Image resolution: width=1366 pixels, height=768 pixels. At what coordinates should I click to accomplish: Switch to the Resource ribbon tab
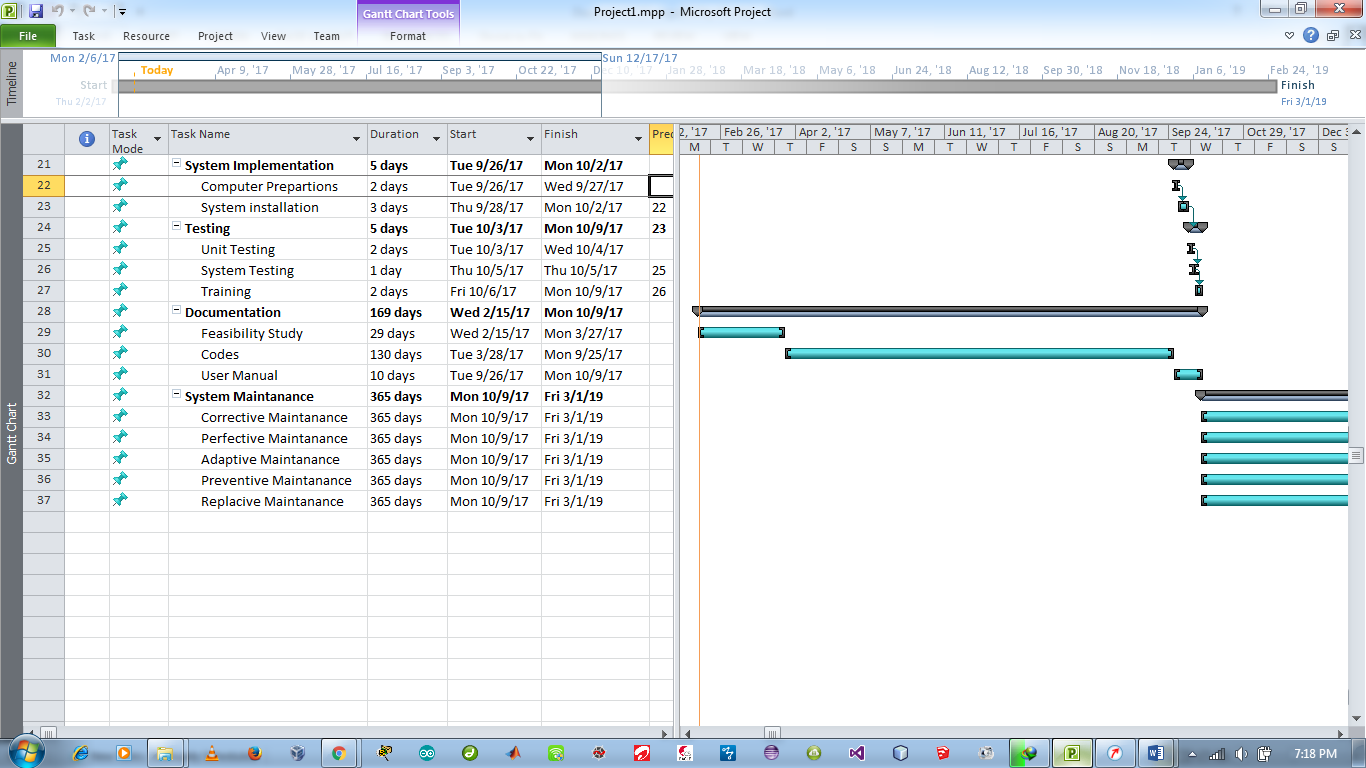(x=146, y=35)
